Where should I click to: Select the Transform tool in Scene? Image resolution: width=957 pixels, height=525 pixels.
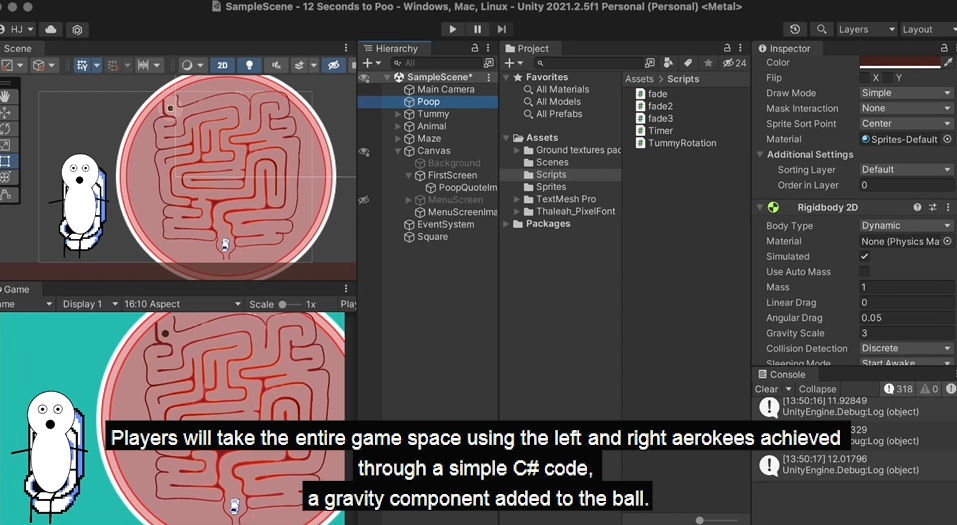(5, 178)
